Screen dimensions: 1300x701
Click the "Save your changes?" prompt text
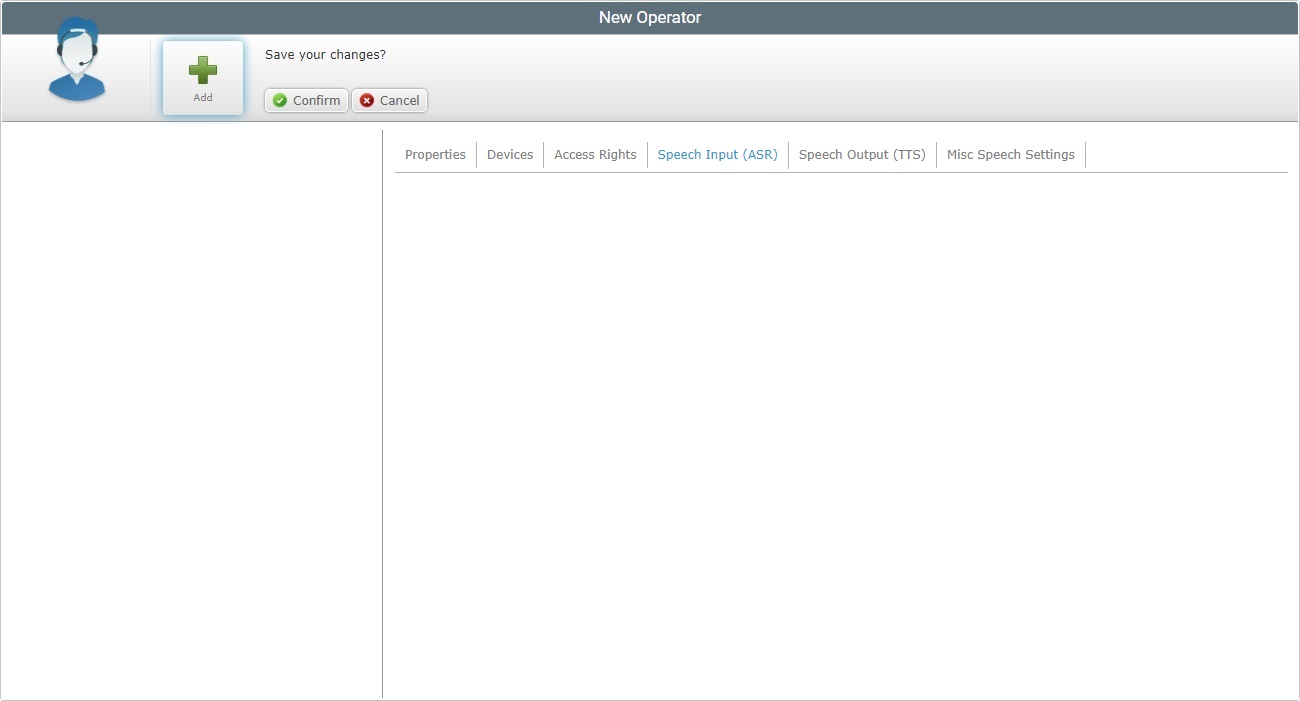click(x=325, y=55)
